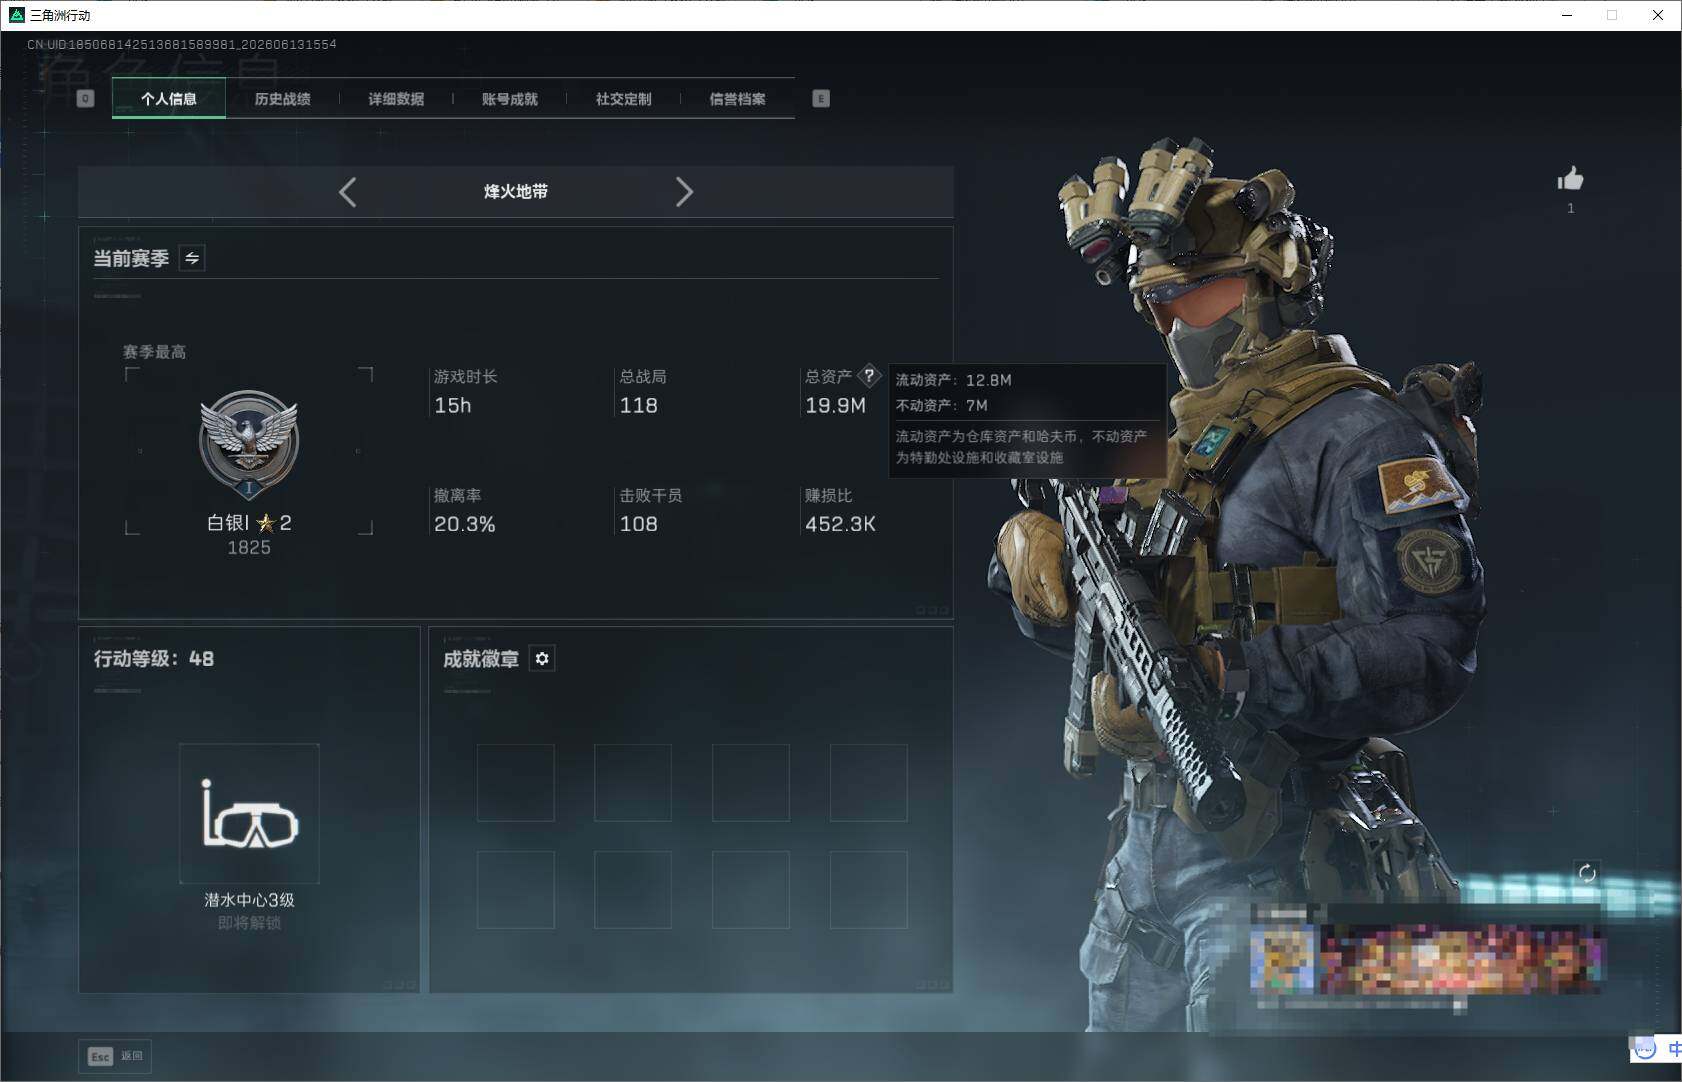Screen dimensions: 1682x1082
Task: Click the 赚损比 452.3K value
Action: (840, 524)
